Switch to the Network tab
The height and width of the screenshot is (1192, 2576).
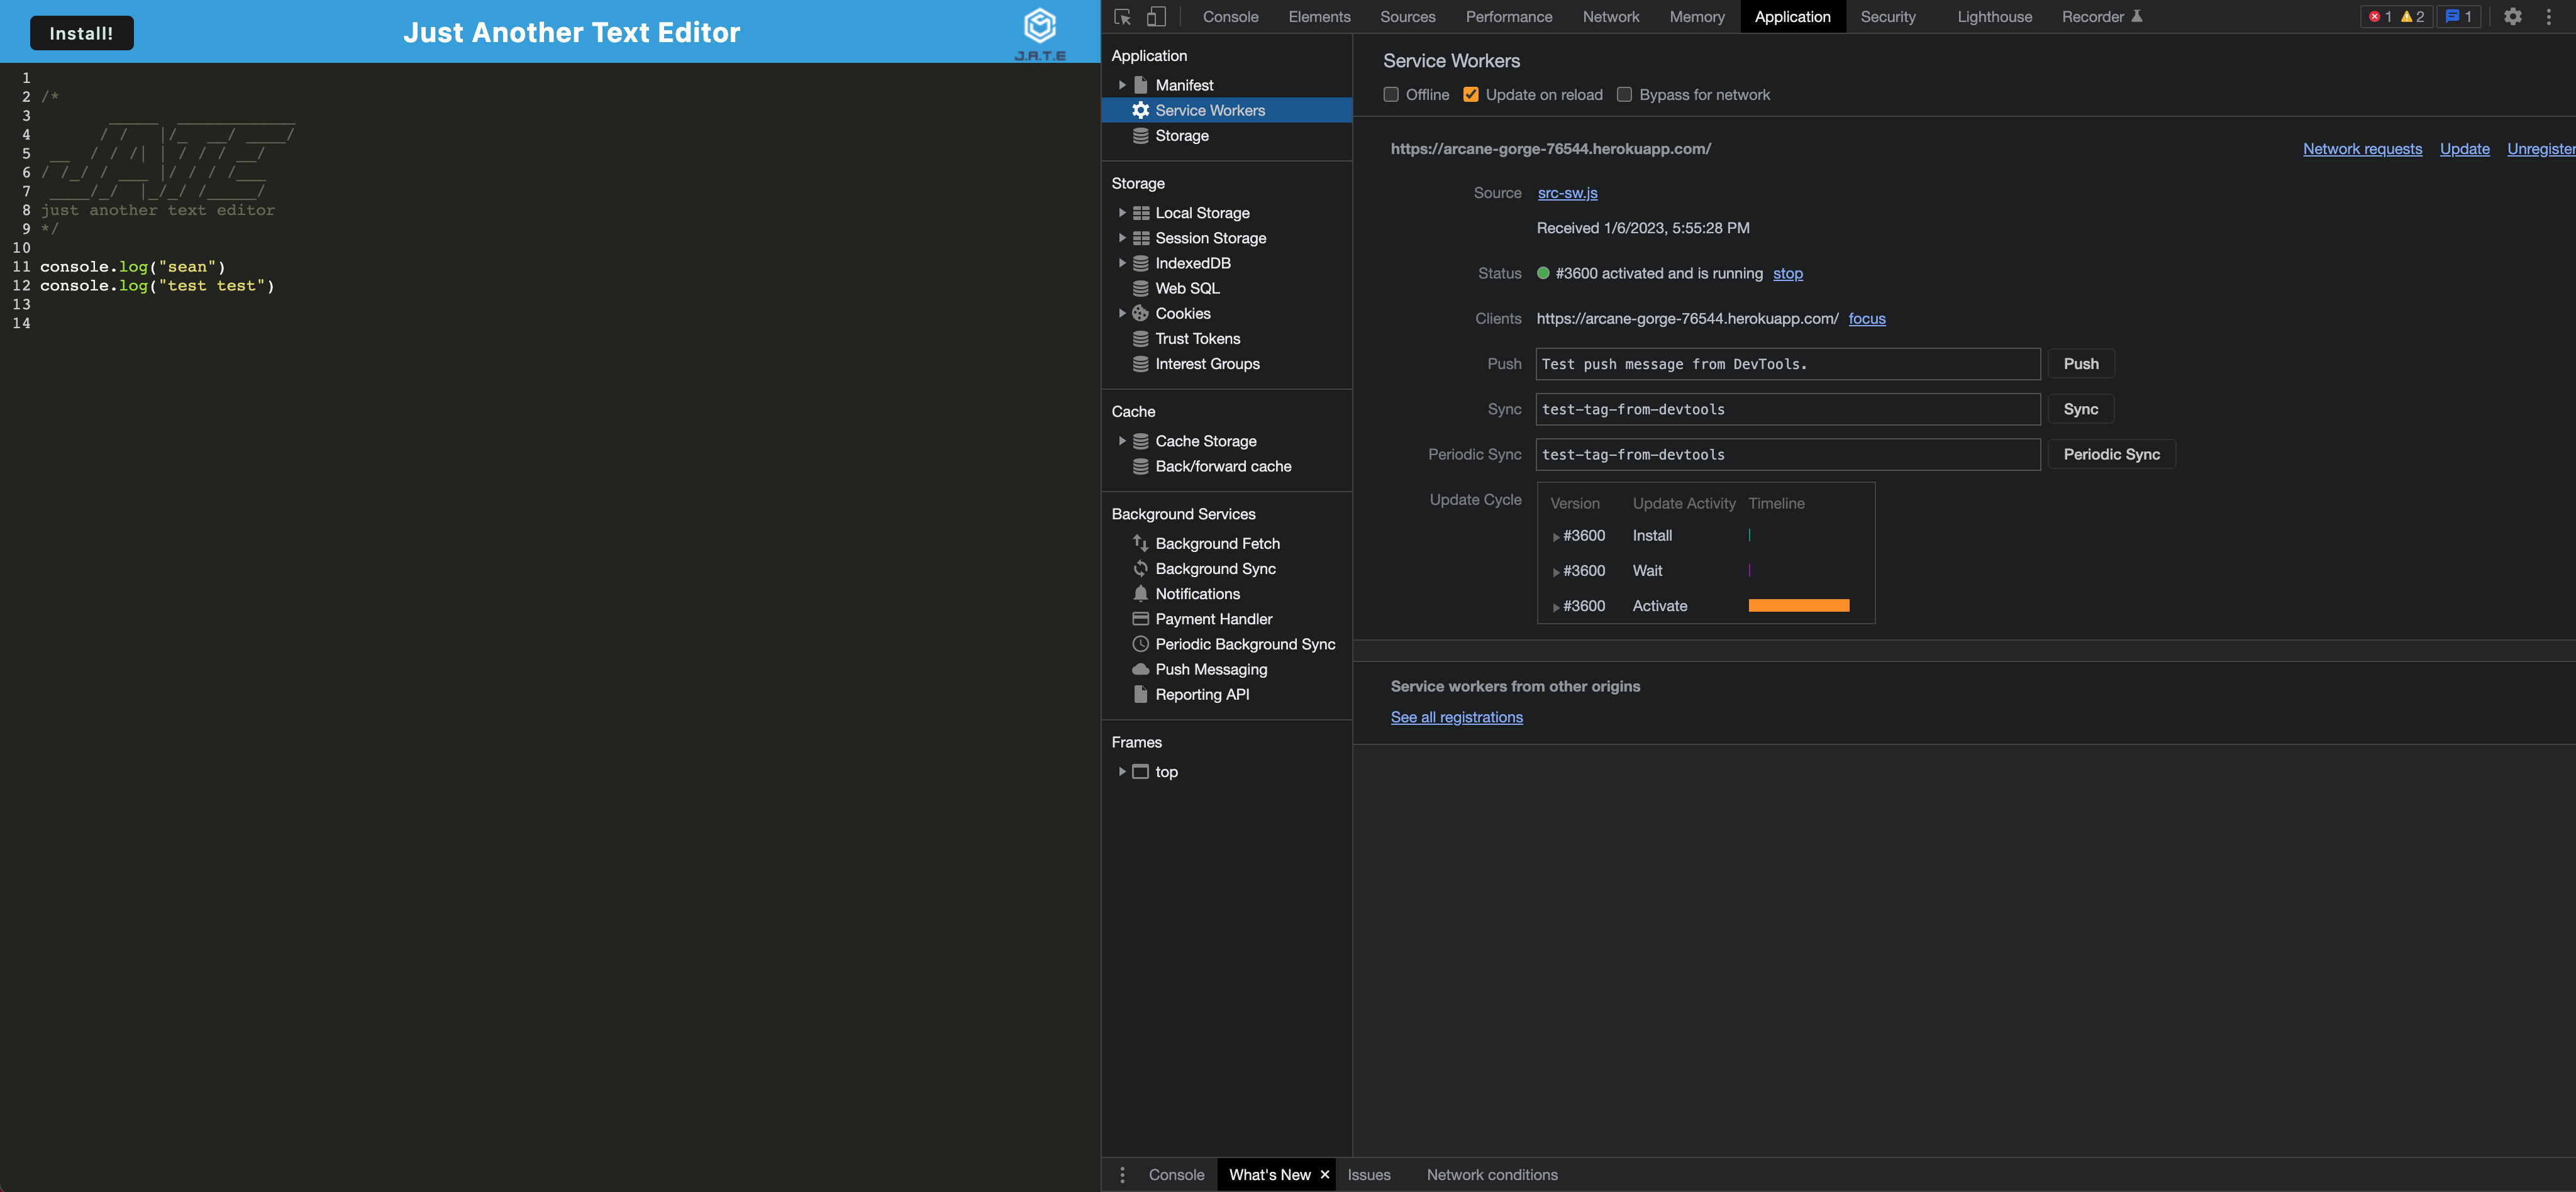click(x=1610, y=17)
